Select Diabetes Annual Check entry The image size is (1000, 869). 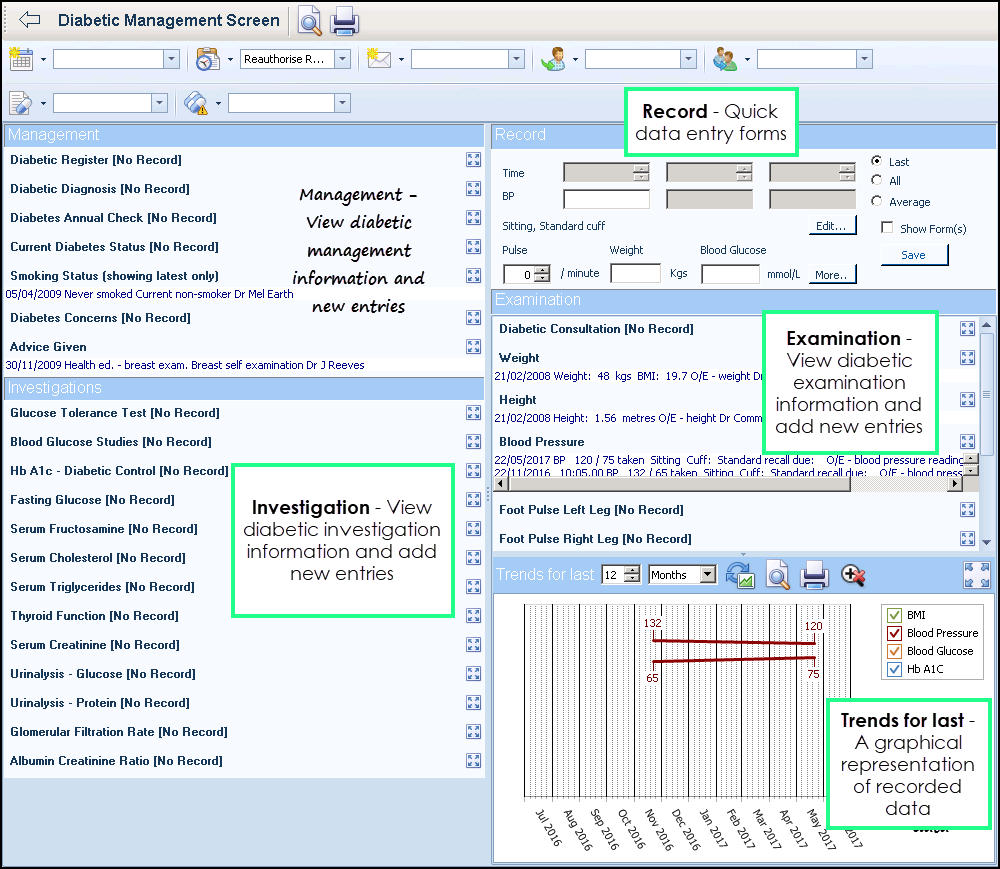point(112,218)
